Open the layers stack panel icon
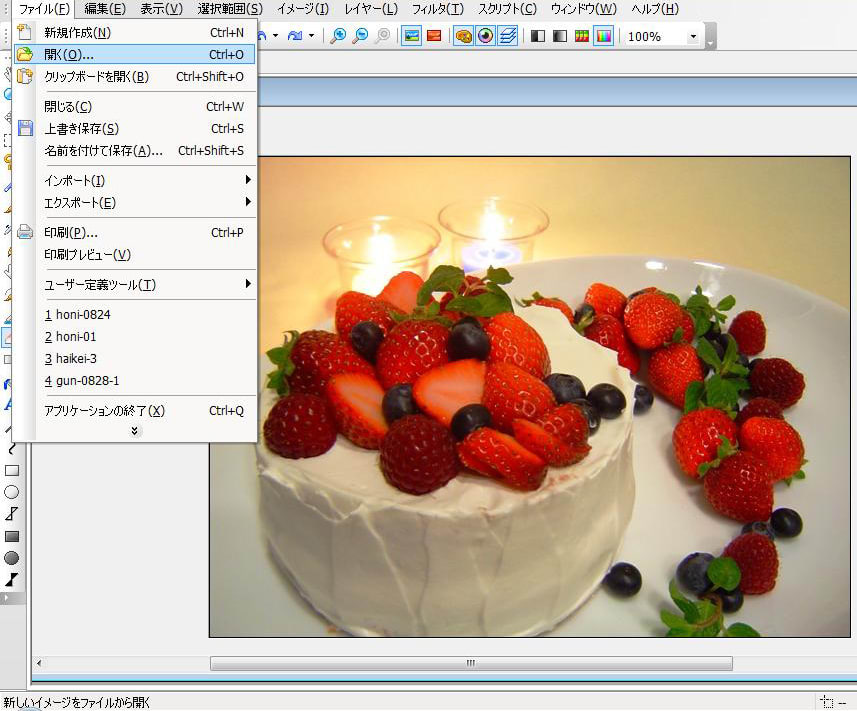This screenshot has height=711, width=857. [x=508, y=36]
